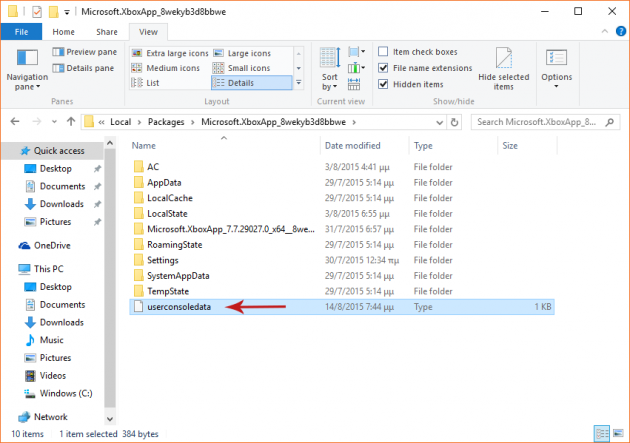
Task: Click the Navigation pane icon
Action: (27, 61)
